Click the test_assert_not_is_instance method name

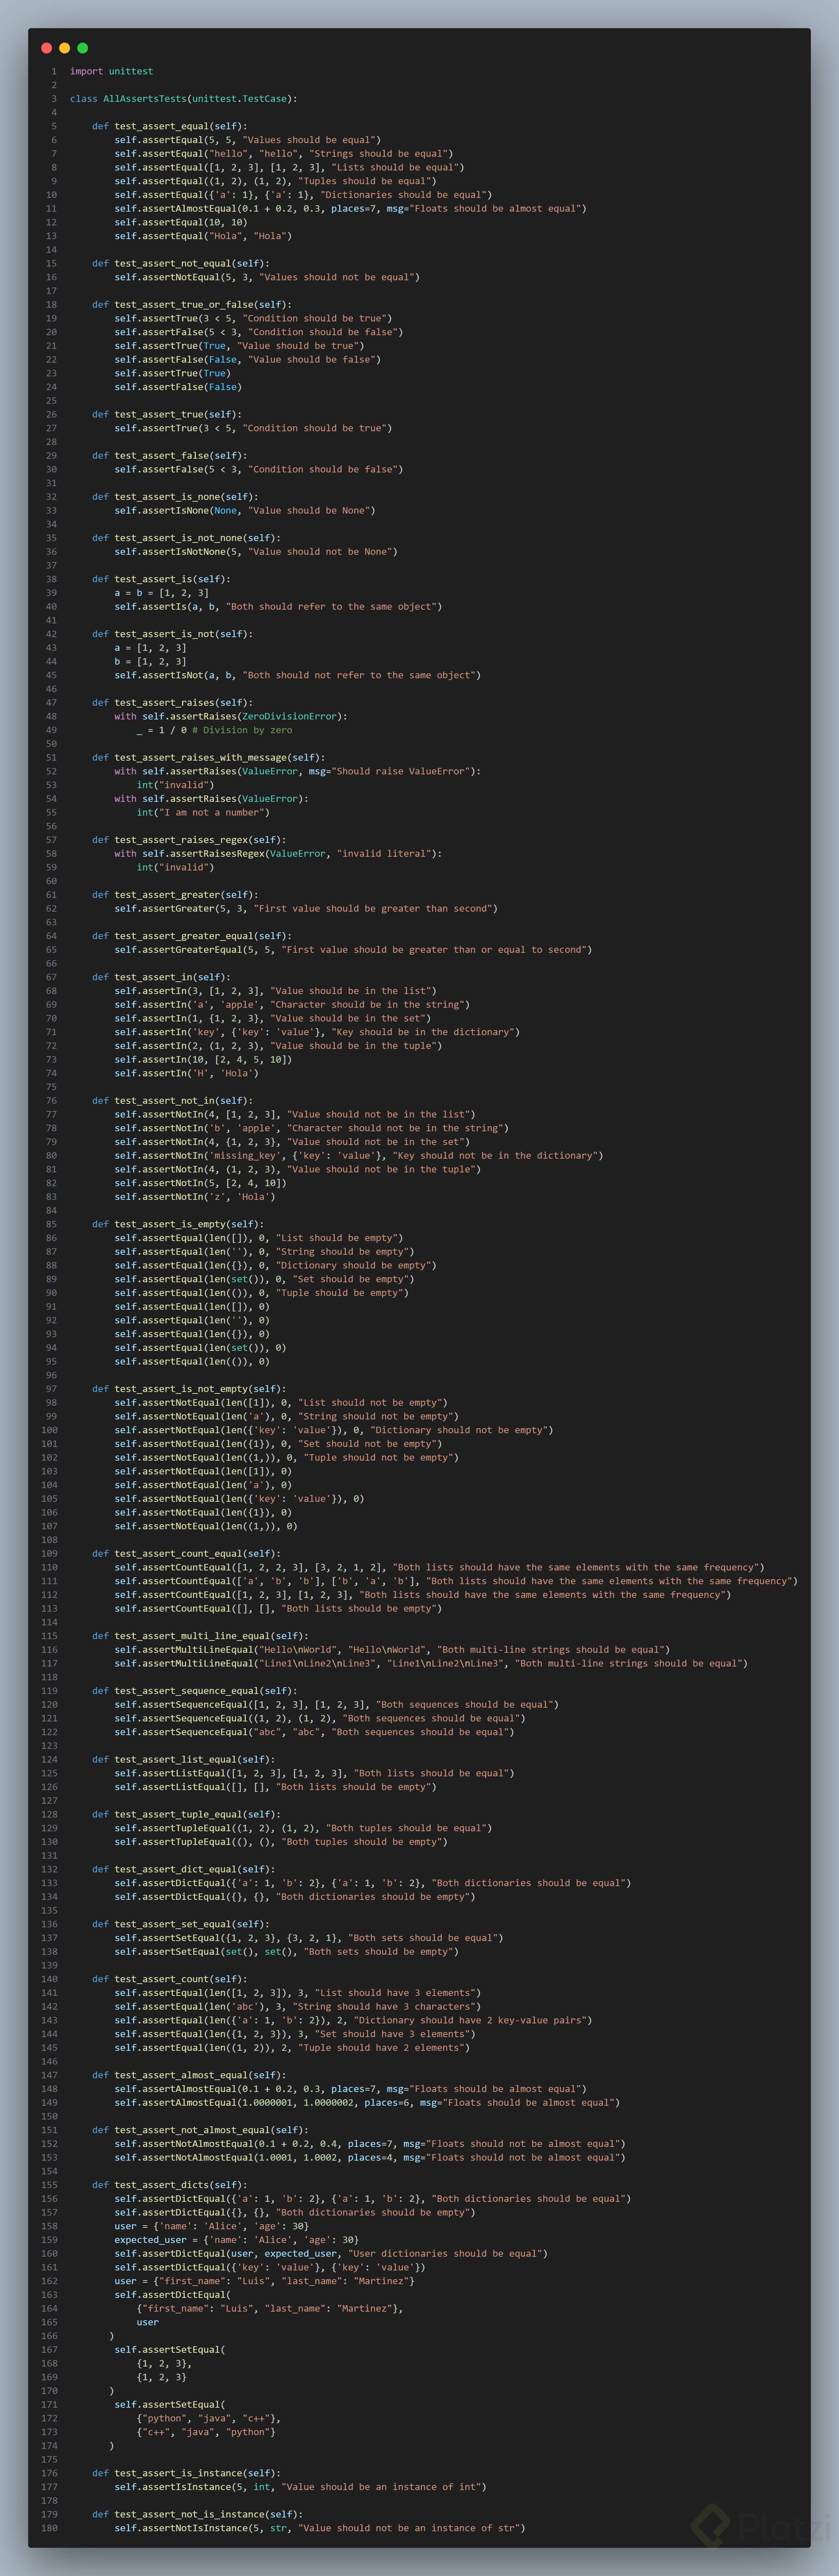189,2514
